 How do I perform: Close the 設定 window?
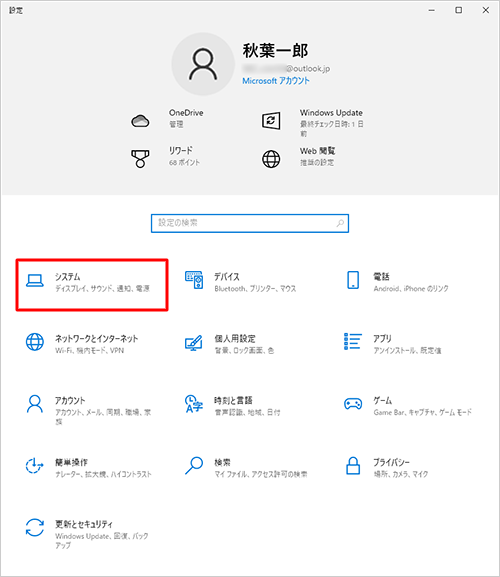[486, 10]
